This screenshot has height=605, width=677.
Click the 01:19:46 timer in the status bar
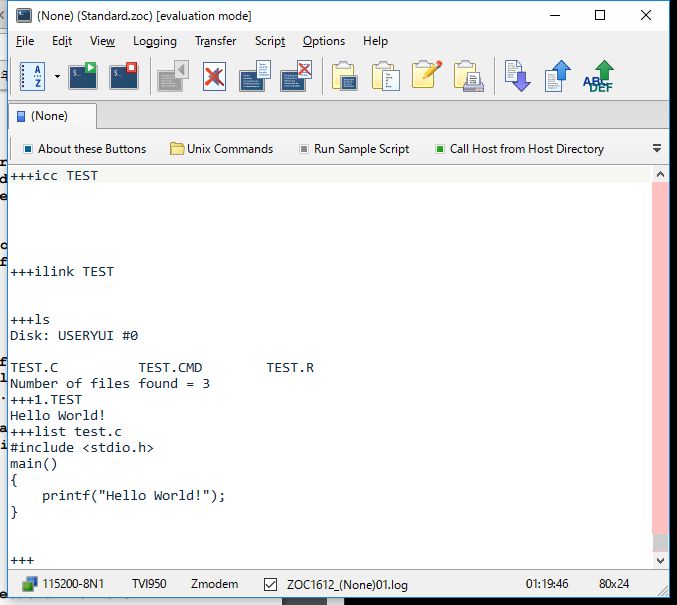pyautogui.click(x=547, y=584)
